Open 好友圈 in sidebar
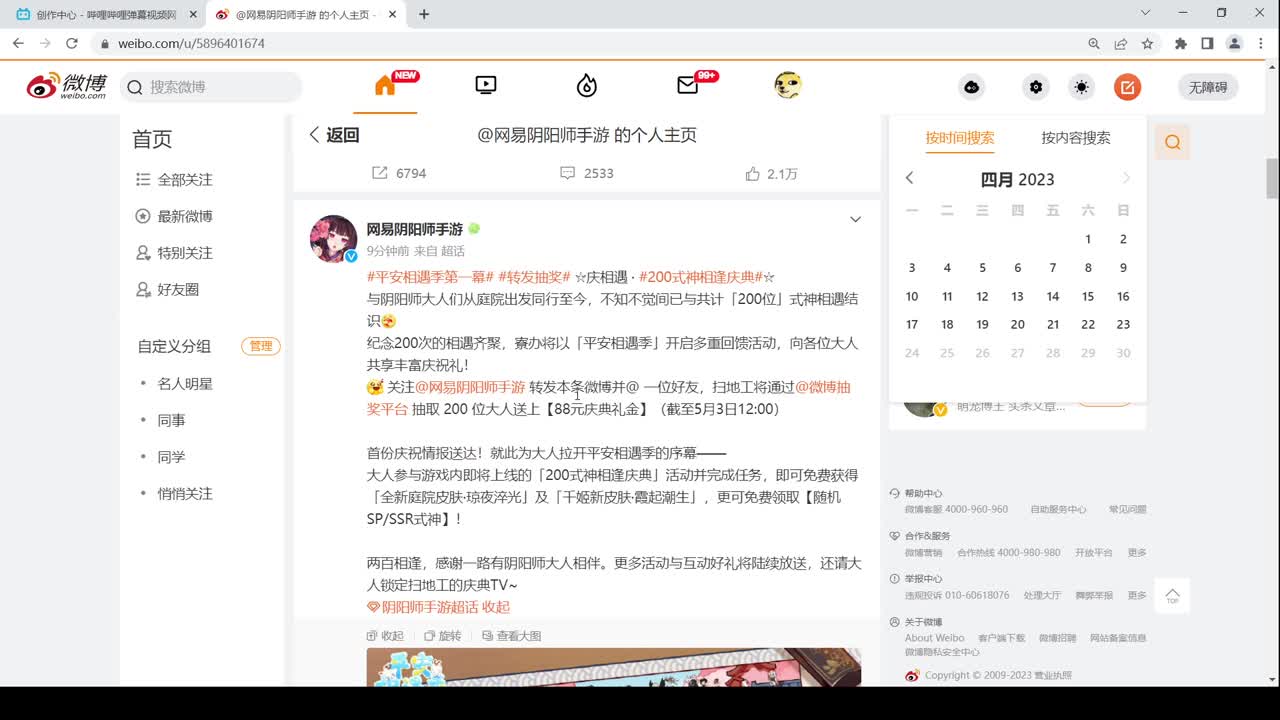Image resolution: width=1280 pixels, height=720 pixels. coord(167,289)
